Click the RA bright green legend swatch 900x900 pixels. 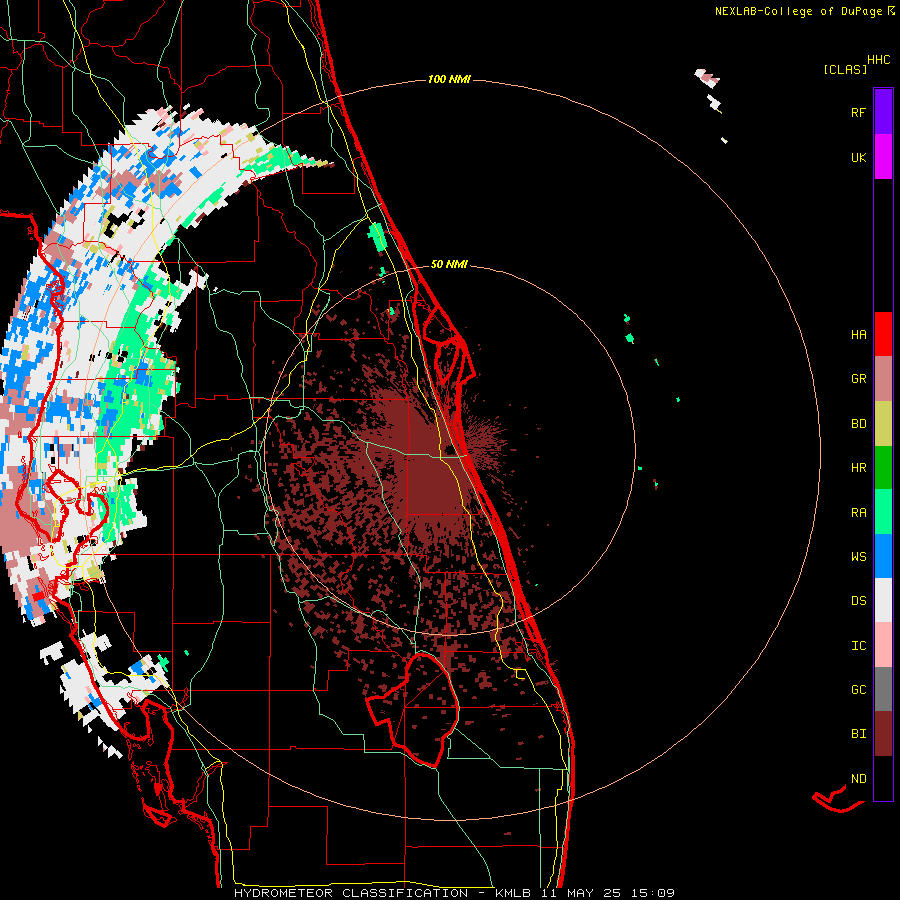(883, 512)
